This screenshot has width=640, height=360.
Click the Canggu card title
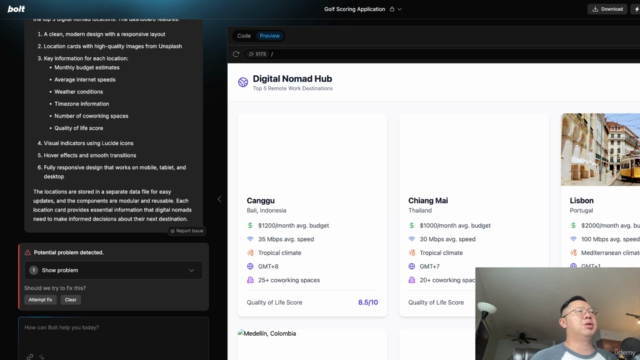coord(260,200)
